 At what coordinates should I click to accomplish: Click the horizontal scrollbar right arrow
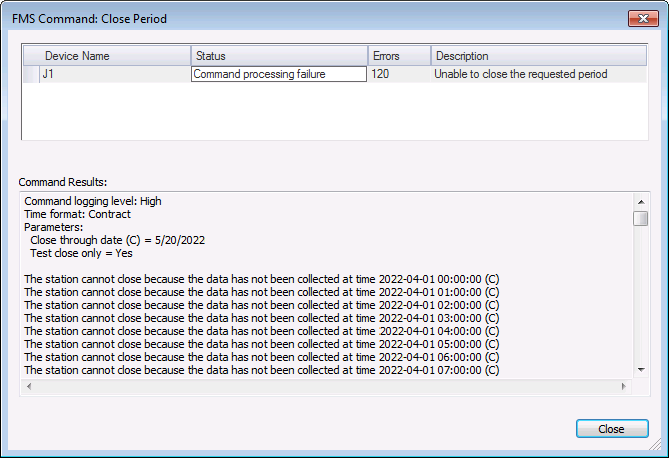(x=624, y=386)
